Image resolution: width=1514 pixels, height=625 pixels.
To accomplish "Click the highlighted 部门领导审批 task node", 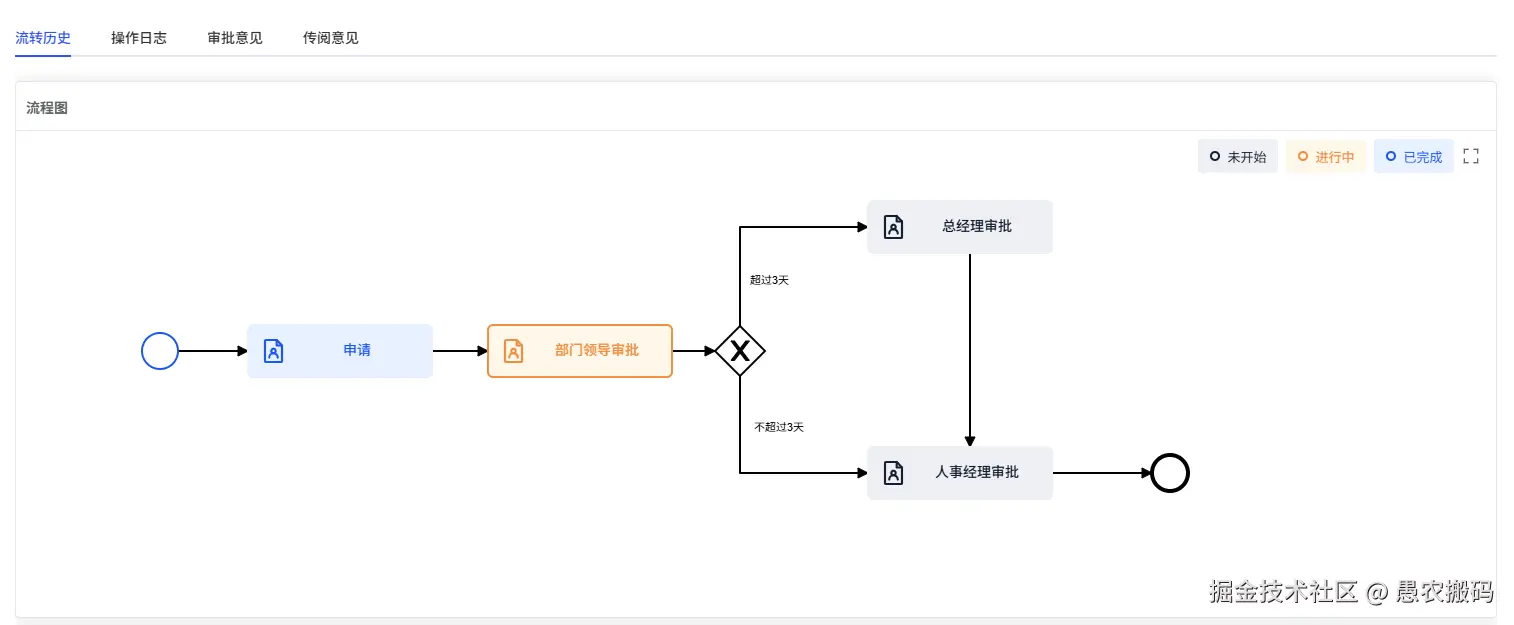I will click(580, 350).
